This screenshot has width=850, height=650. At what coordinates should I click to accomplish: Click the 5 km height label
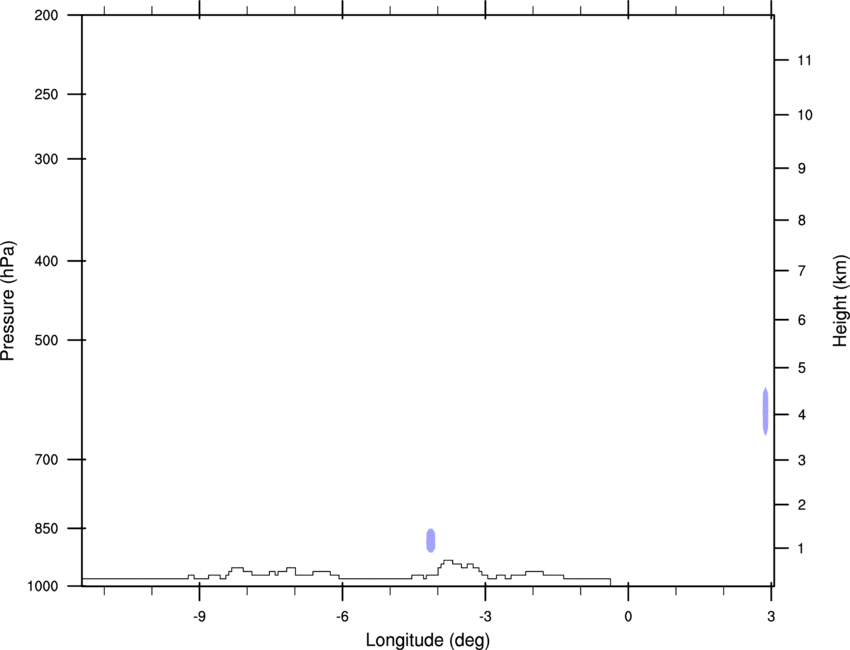(x=802, y=368)
